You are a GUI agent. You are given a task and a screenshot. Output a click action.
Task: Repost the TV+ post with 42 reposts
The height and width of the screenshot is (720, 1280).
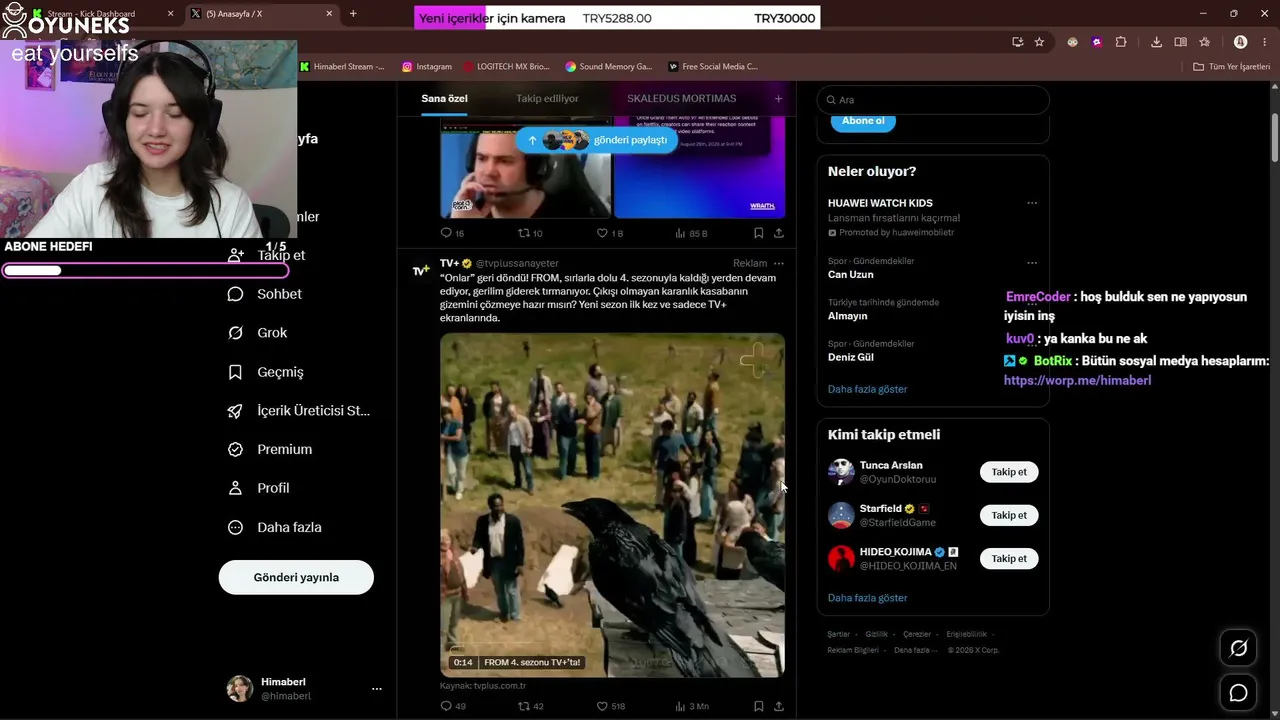(x=523, y=706)
